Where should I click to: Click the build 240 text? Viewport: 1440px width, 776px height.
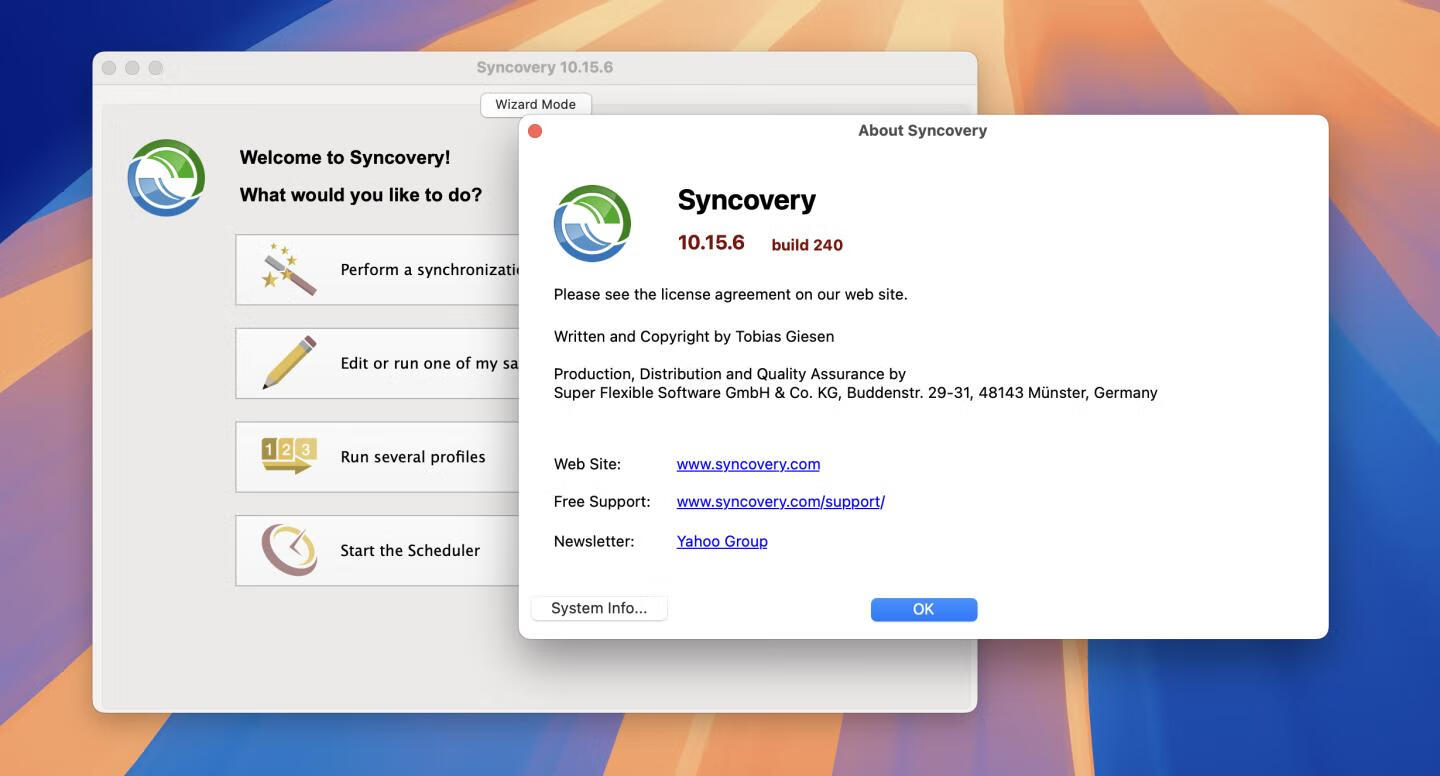point(807,245)
